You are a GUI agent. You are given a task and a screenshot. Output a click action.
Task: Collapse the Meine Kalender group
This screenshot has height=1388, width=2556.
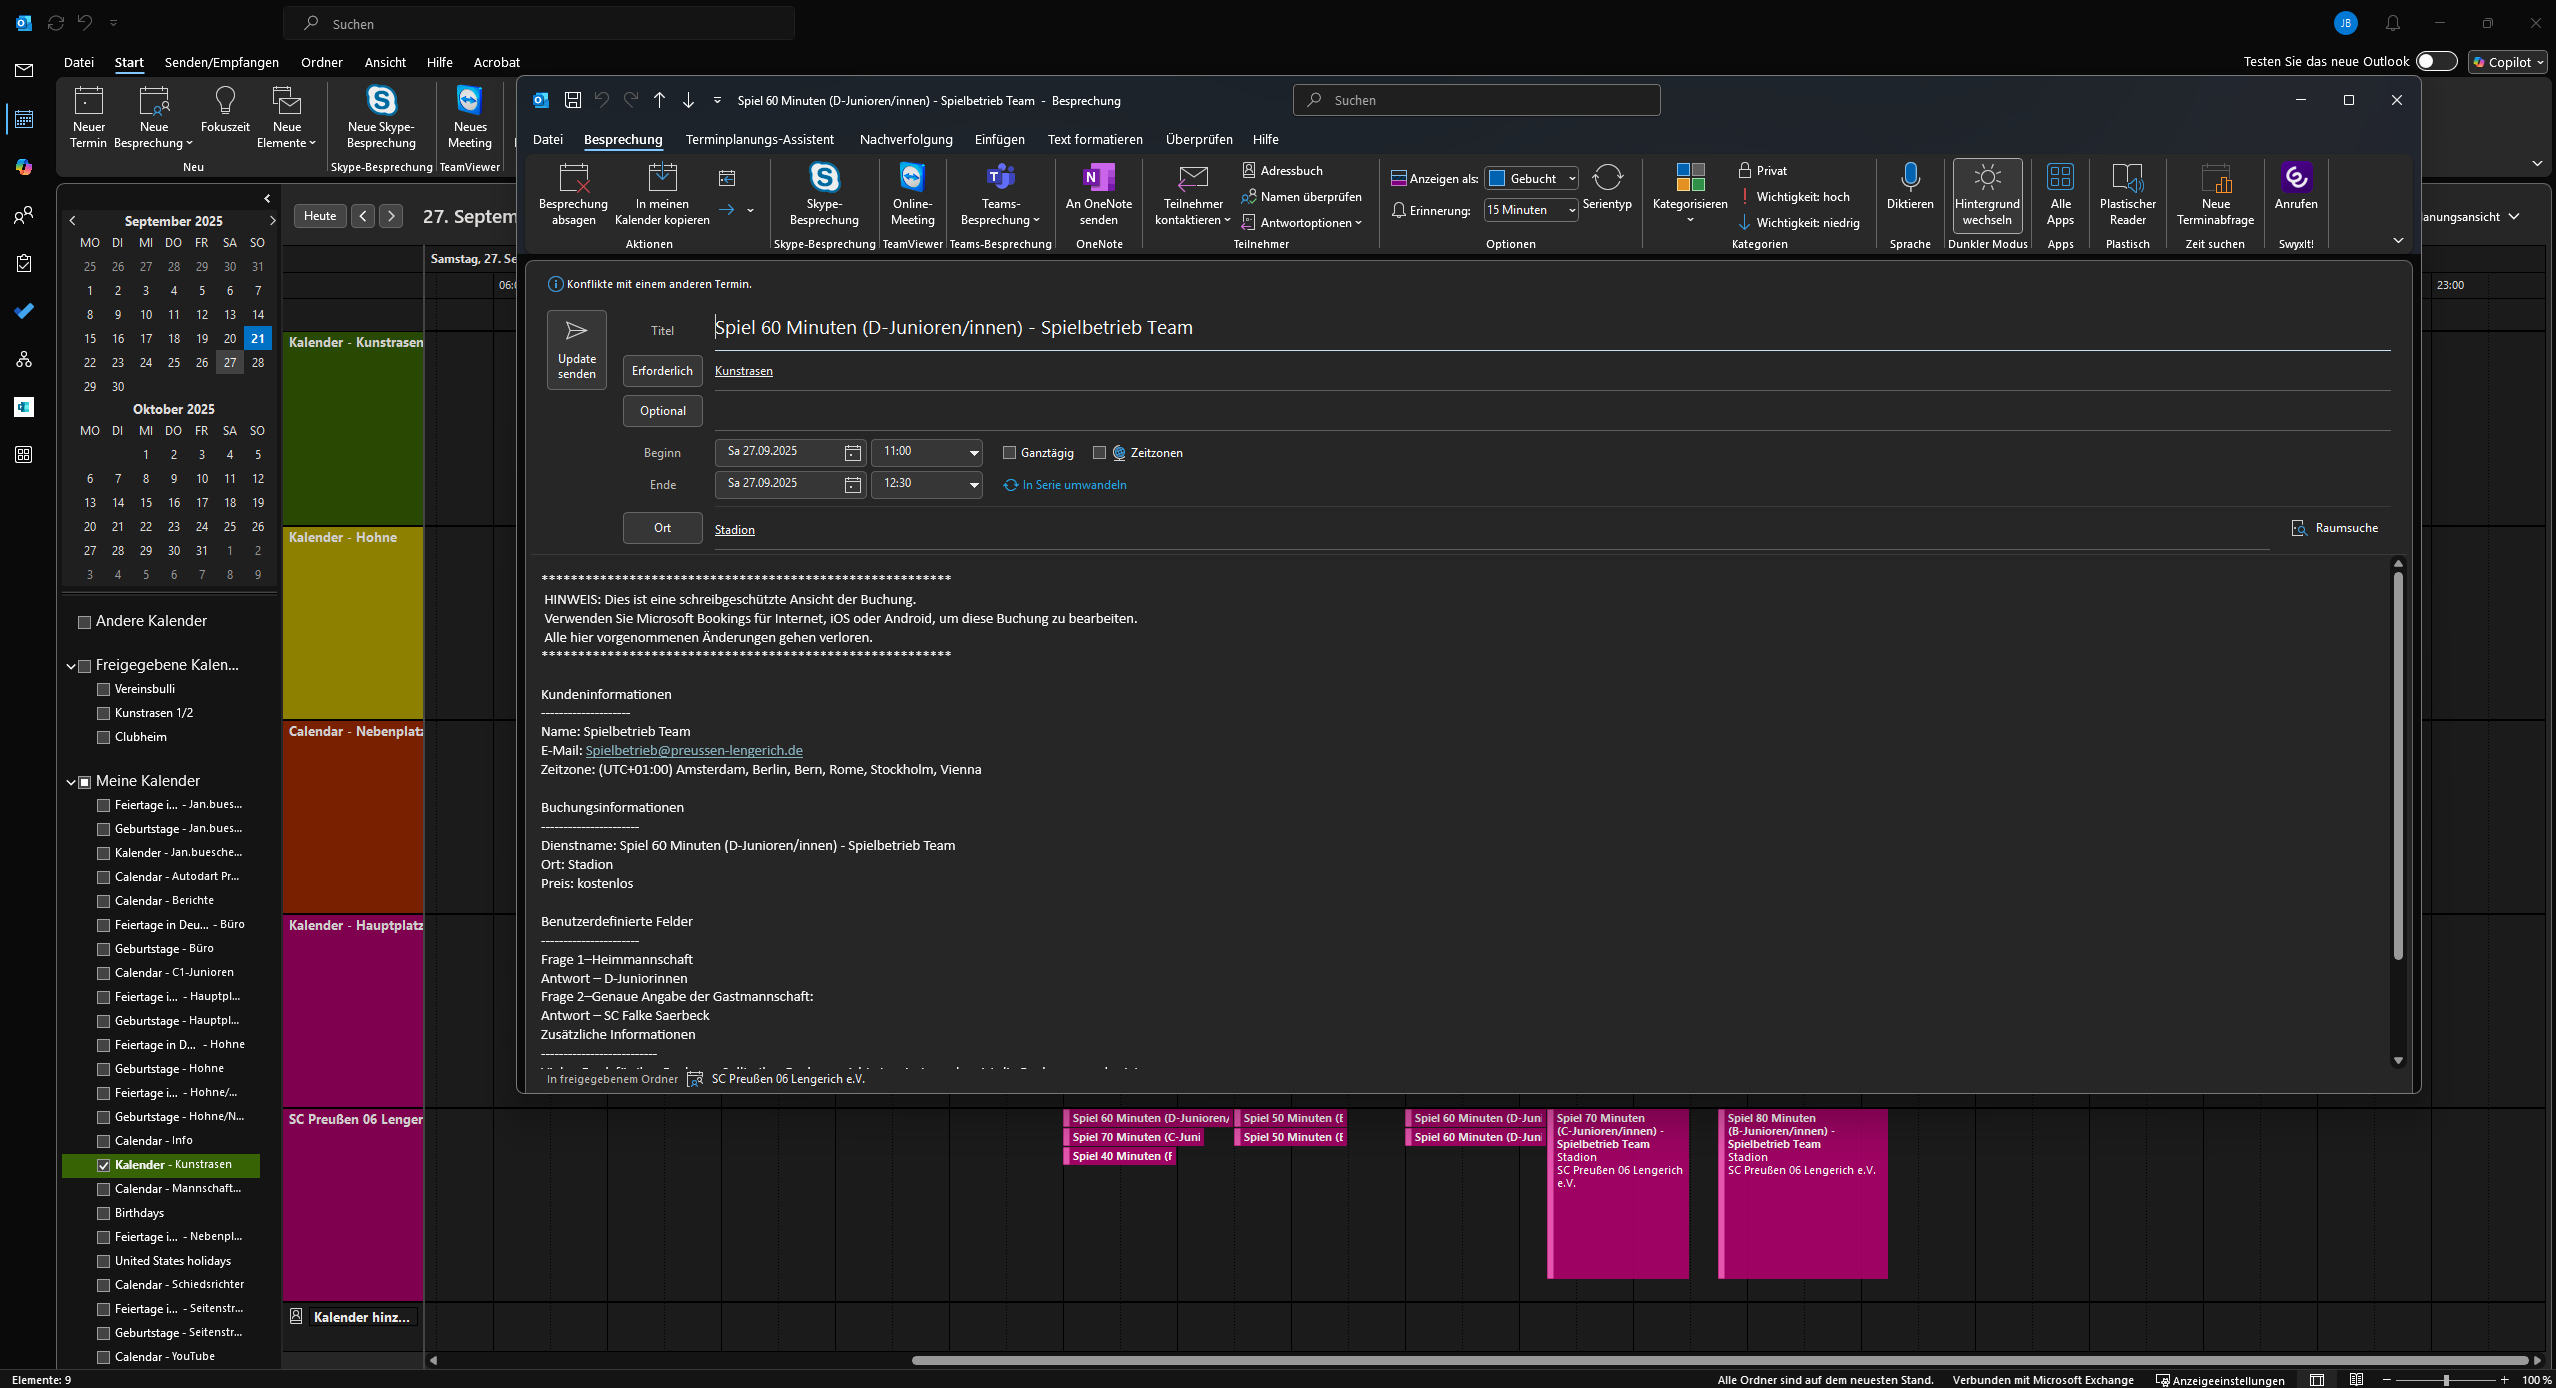pyautogui.click(x=71, y=782)
